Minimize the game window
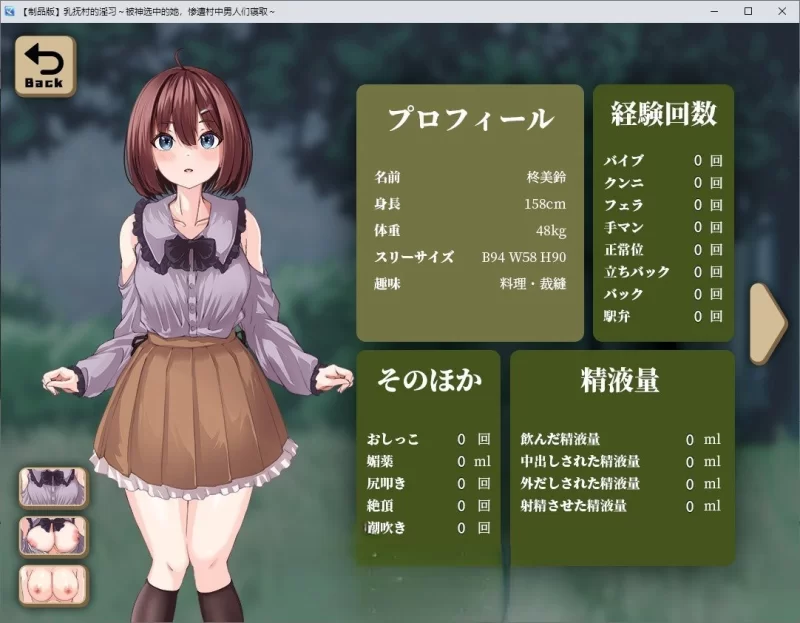This screenshot has height=623, width=800. (x=709, y=11)
